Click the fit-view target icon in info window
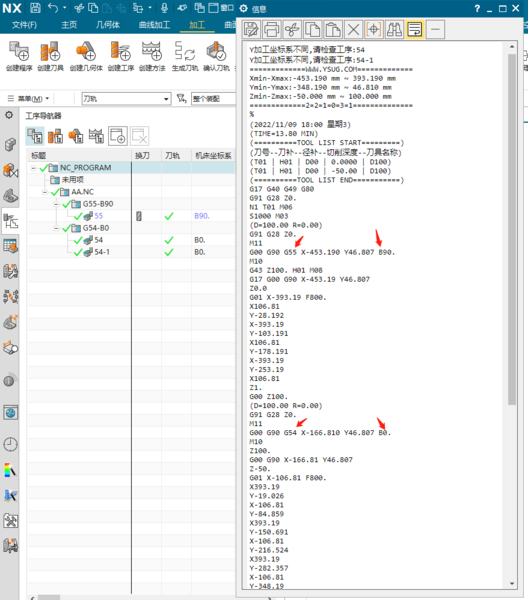Screen dimensions: 528x600 (374, 29)
